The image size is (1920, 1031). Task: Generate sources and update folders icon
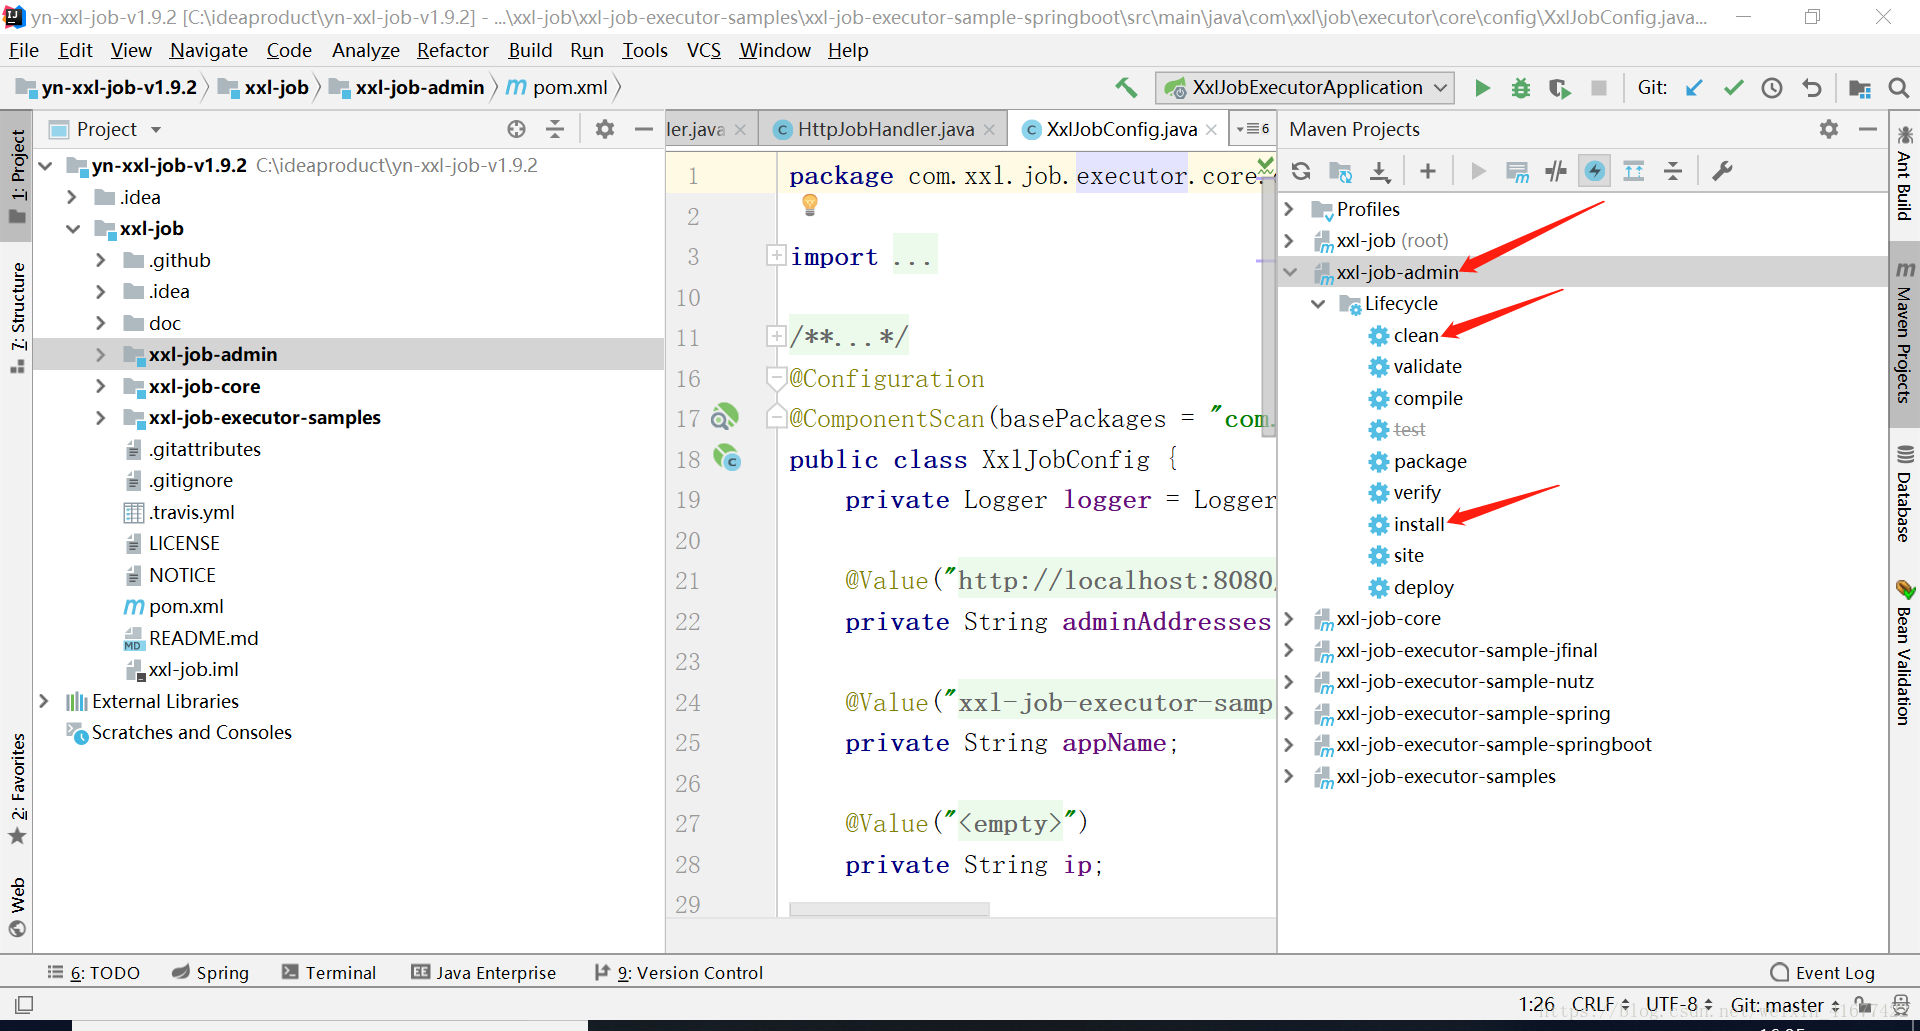(x=1340, y=171)
